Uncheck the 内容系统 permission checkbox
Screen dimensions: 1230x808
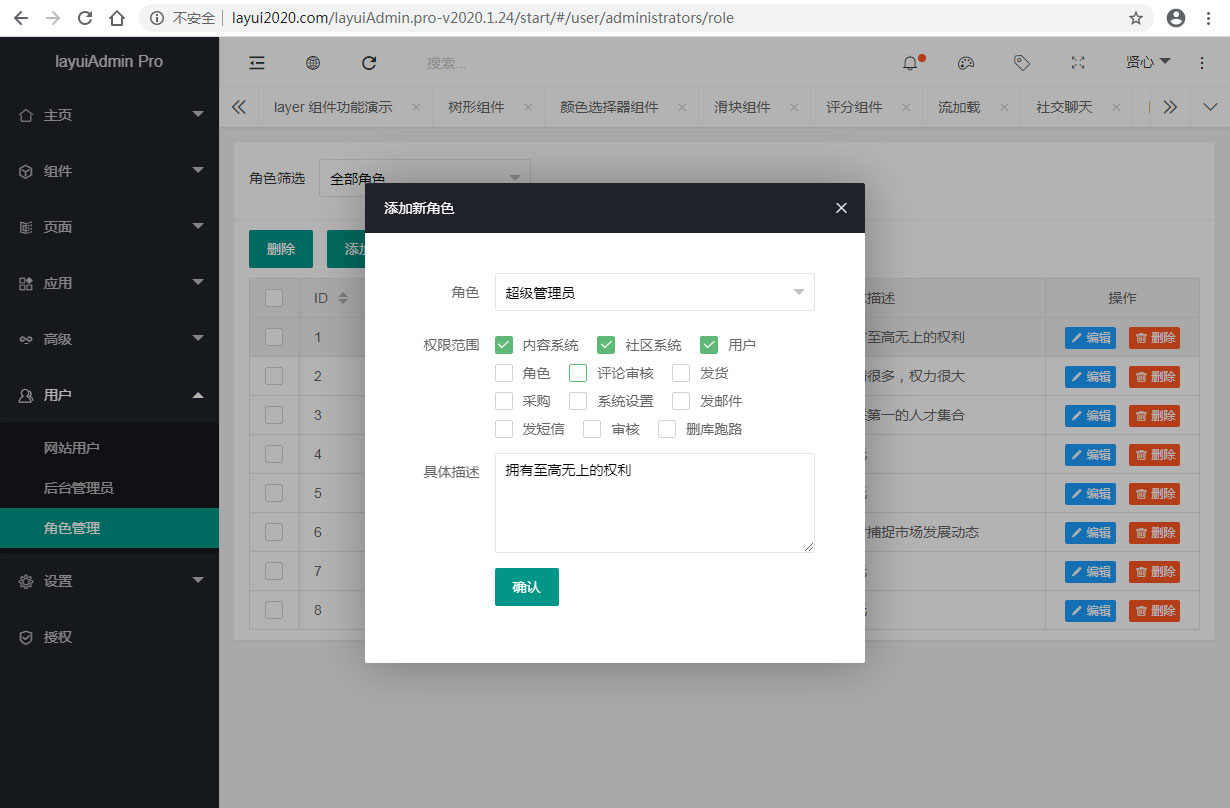504,344
